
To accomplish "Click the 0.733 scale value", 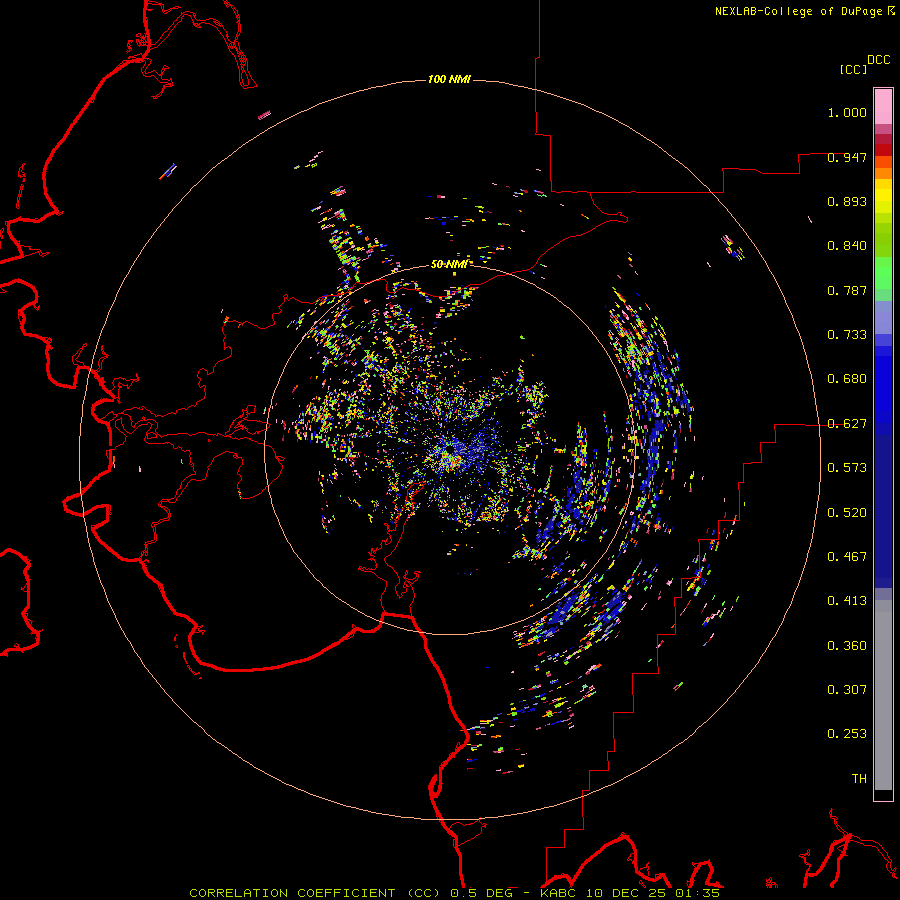I will (847, 335).
